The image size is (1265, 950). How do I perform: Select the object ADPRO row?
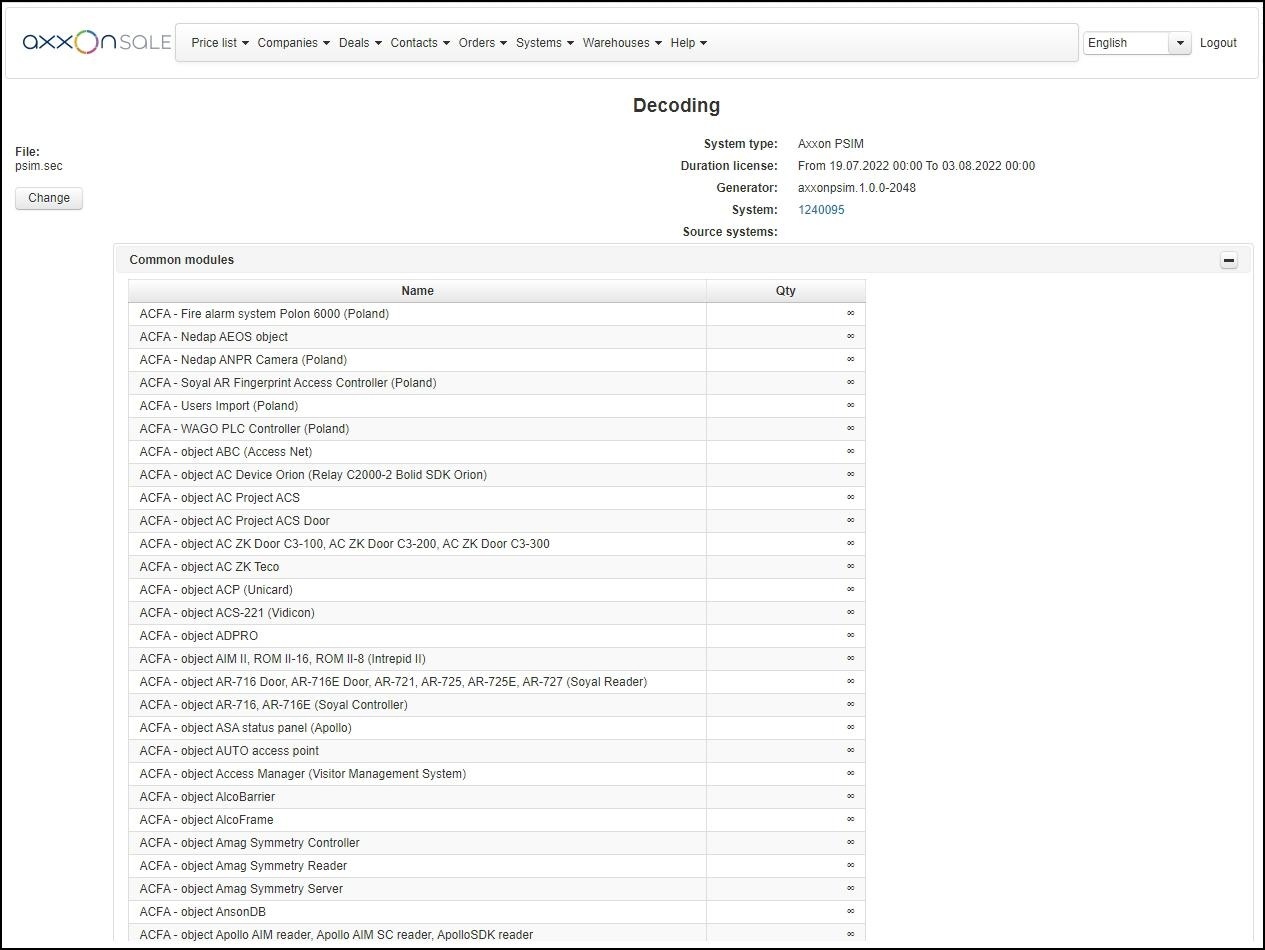click(x=497, y=636)
